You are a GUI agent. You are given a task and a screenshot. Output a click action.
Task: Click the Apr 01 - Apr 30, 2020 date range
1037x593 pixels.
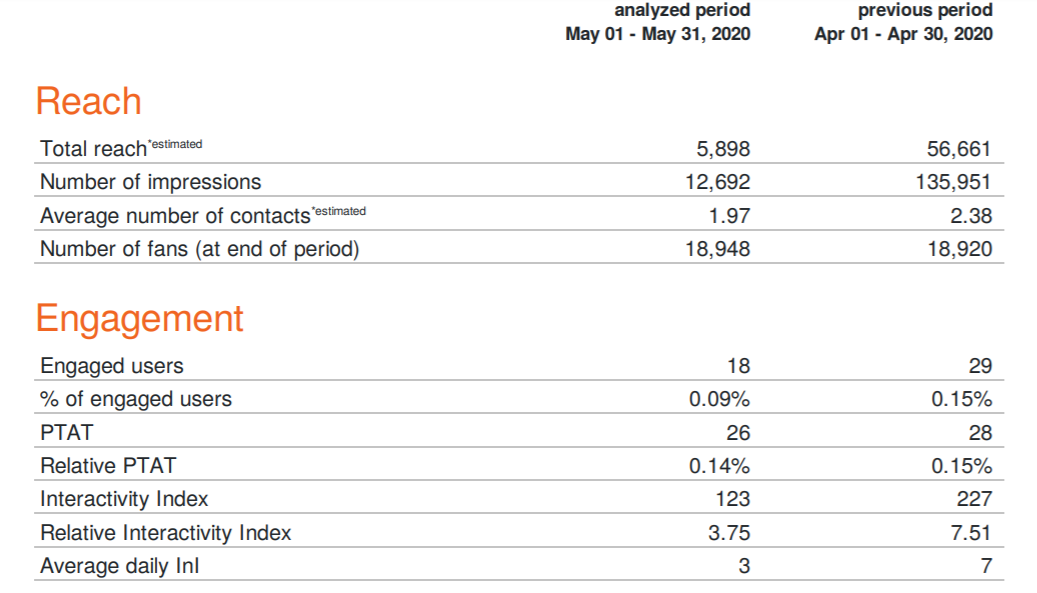point(904,34)
